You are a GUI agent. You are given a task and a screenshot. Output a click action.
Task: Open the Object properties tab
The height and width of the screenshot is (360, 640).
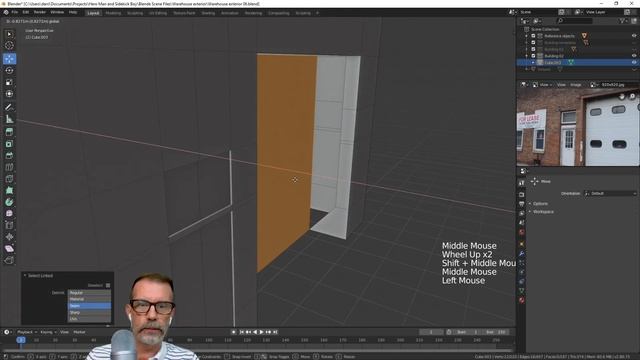pos(522,244)
